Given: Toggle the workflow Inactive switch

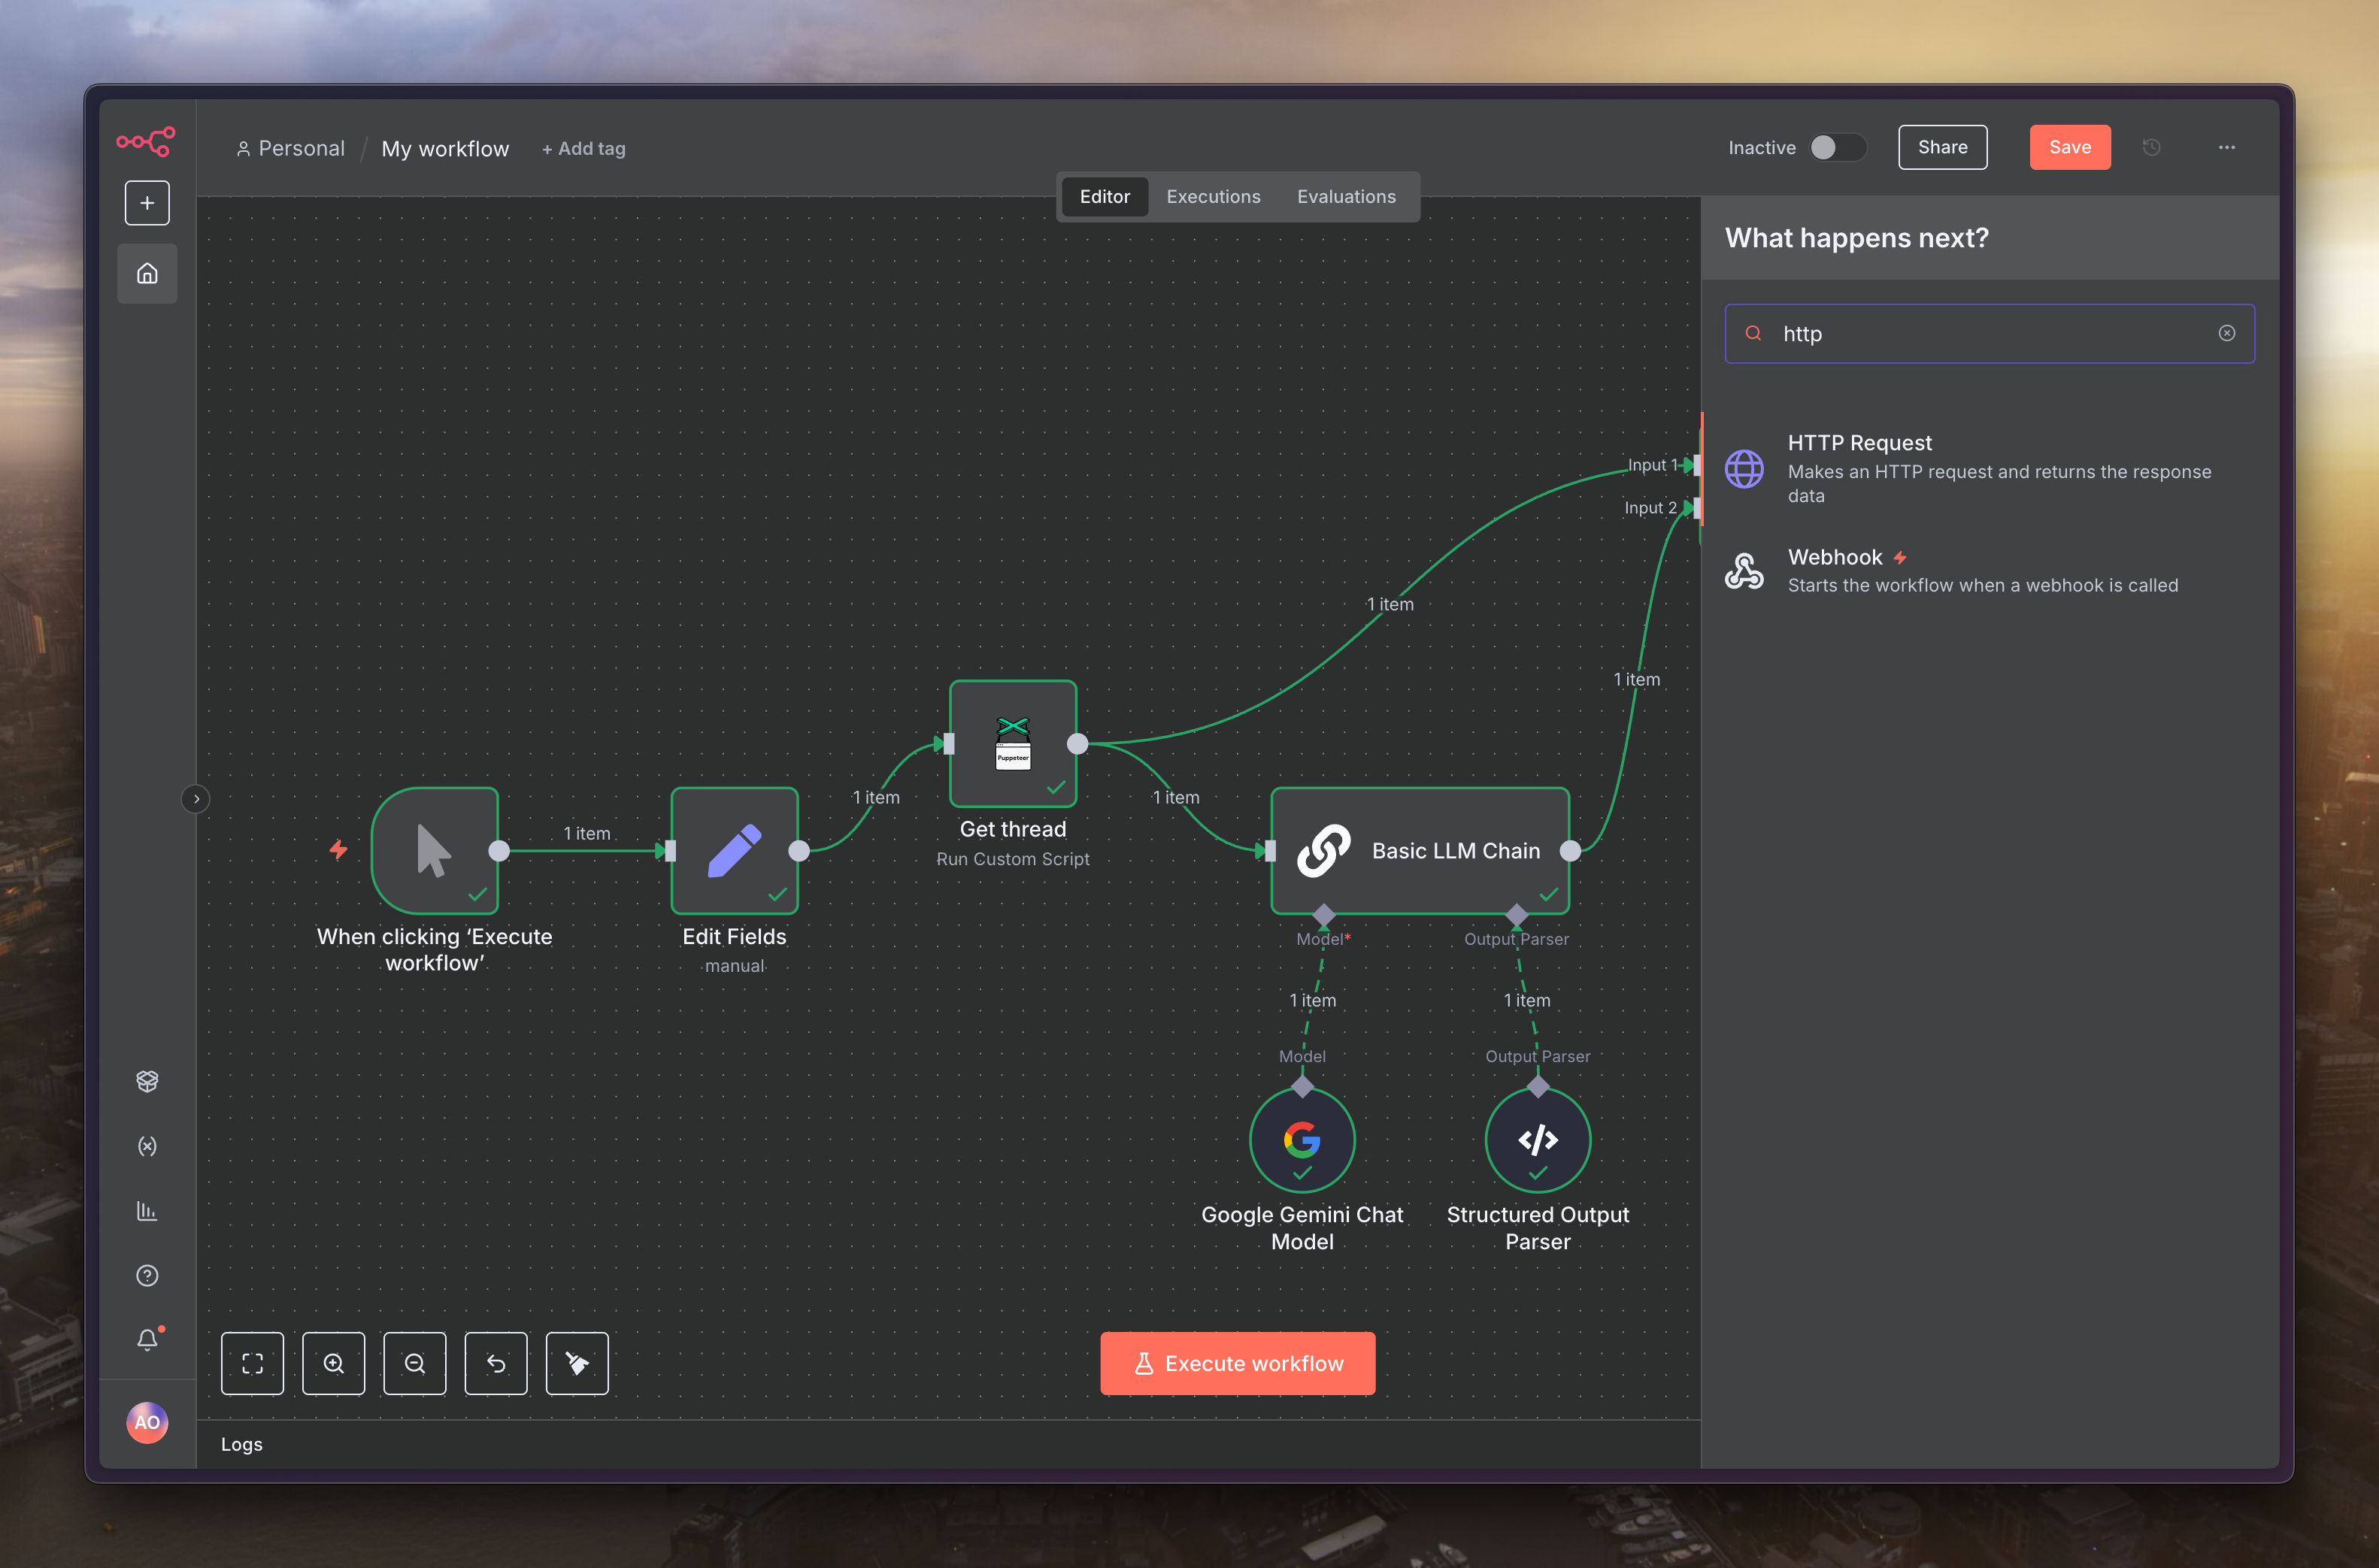Looking at the screenshot, I should coord(1837,148).
